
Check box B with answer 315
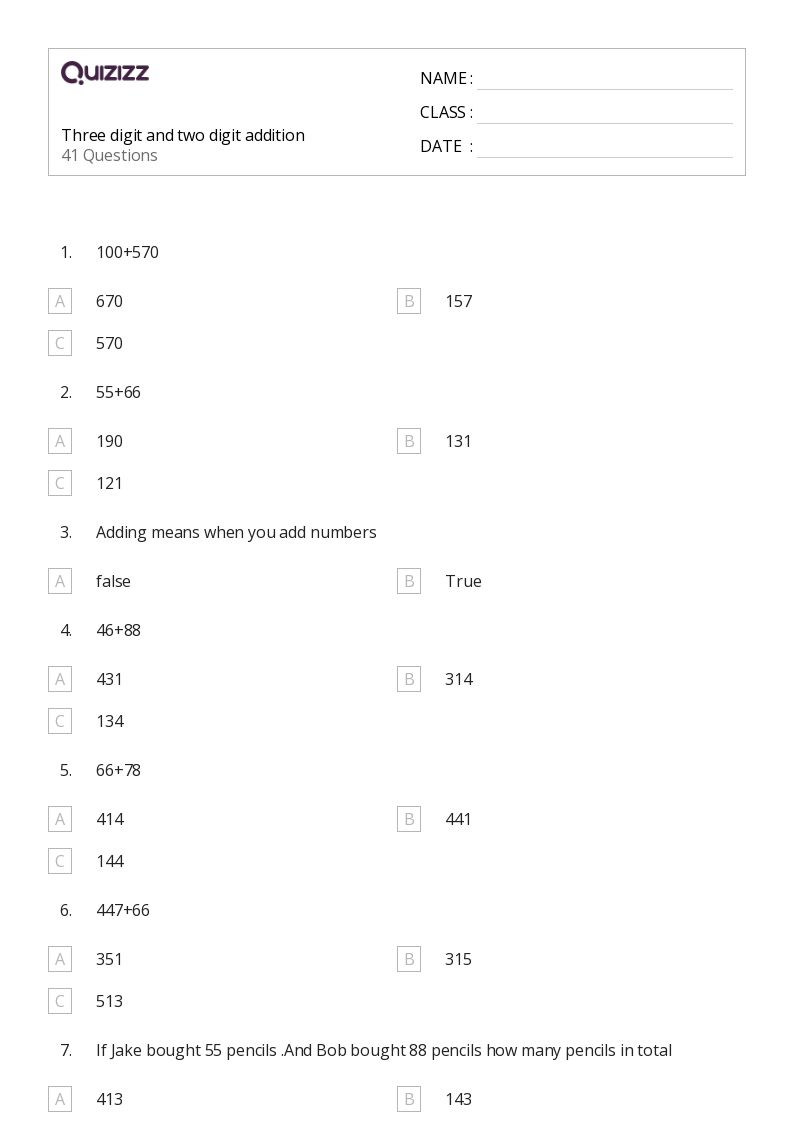[x=409, y=959]
